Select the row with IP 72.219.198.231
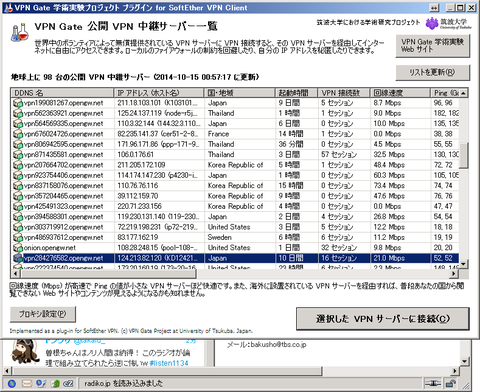Screen dimensions: 480x392 point(235,227)
